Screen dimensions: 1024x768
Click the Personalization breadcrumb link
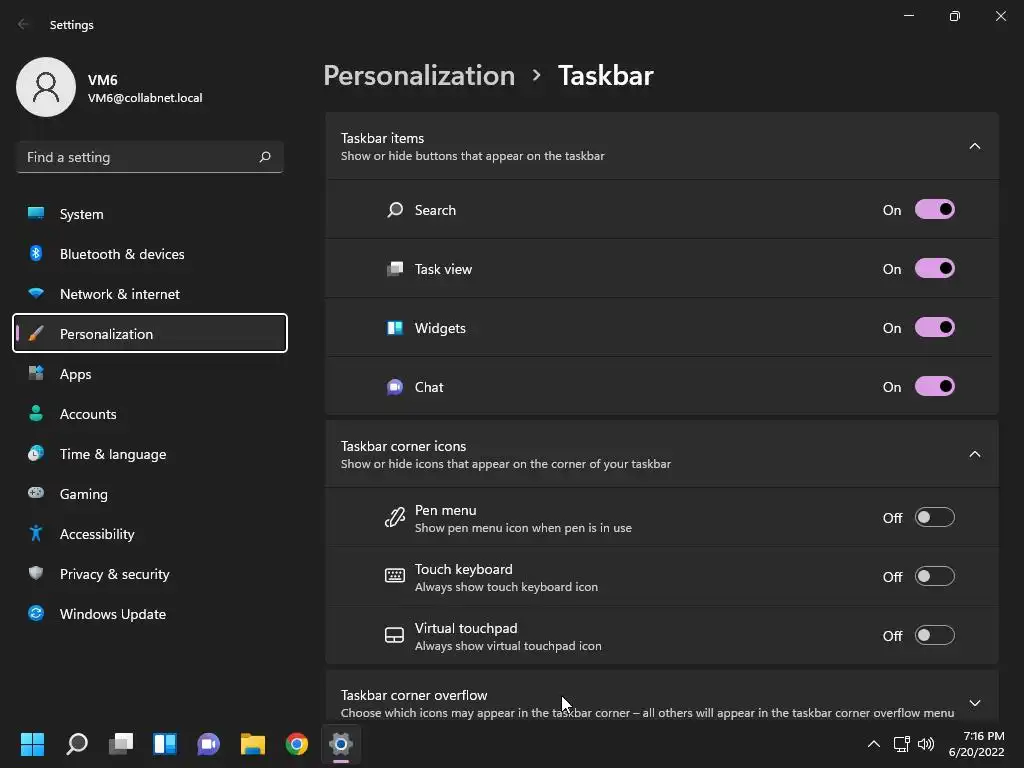click(x=419, y=76)
